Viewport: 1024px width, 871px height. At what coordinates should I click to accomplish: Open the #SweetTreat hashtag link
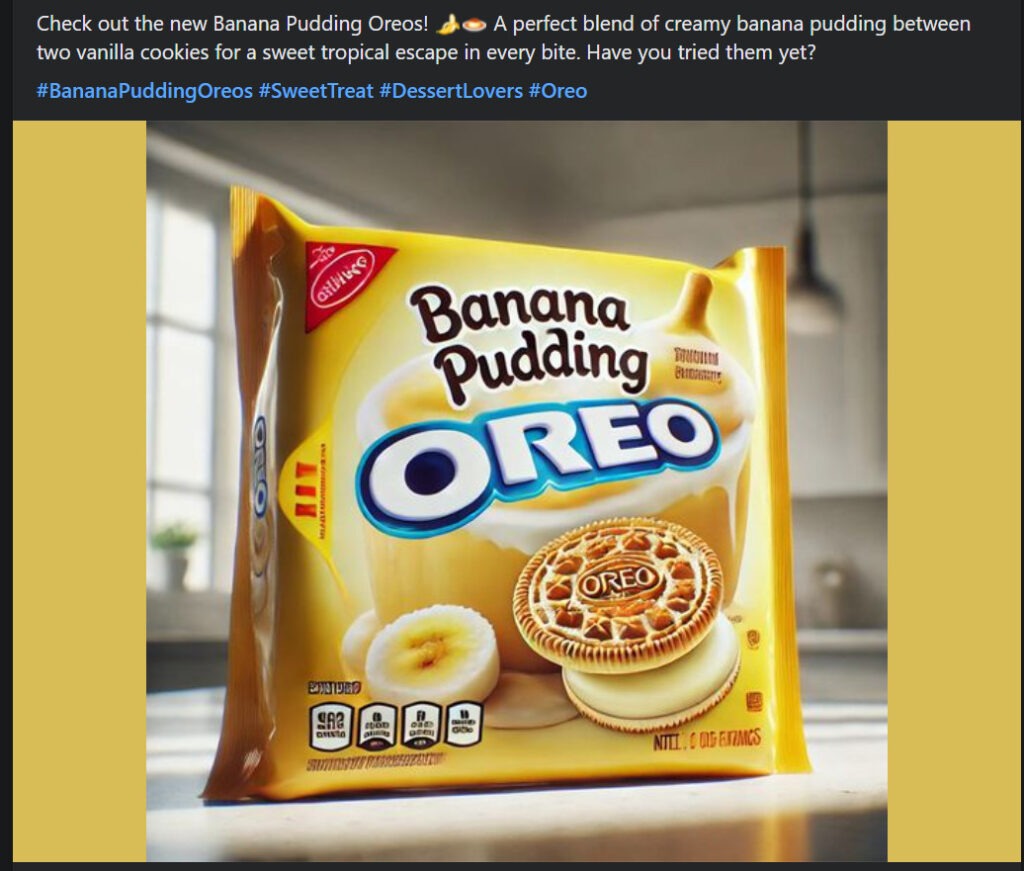pyautogui.click(x=315, y=91)
